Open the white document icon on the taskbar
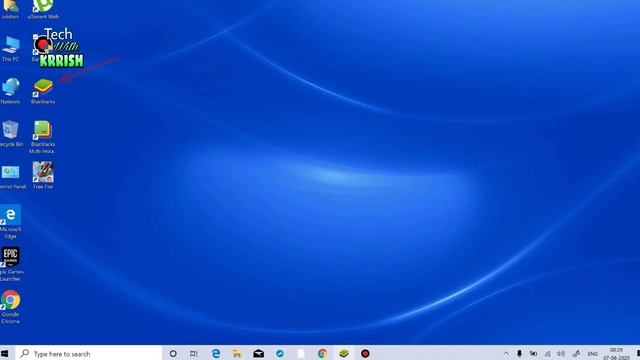The height and width of the screenshot is (360, 640). [x=301, y=353]
